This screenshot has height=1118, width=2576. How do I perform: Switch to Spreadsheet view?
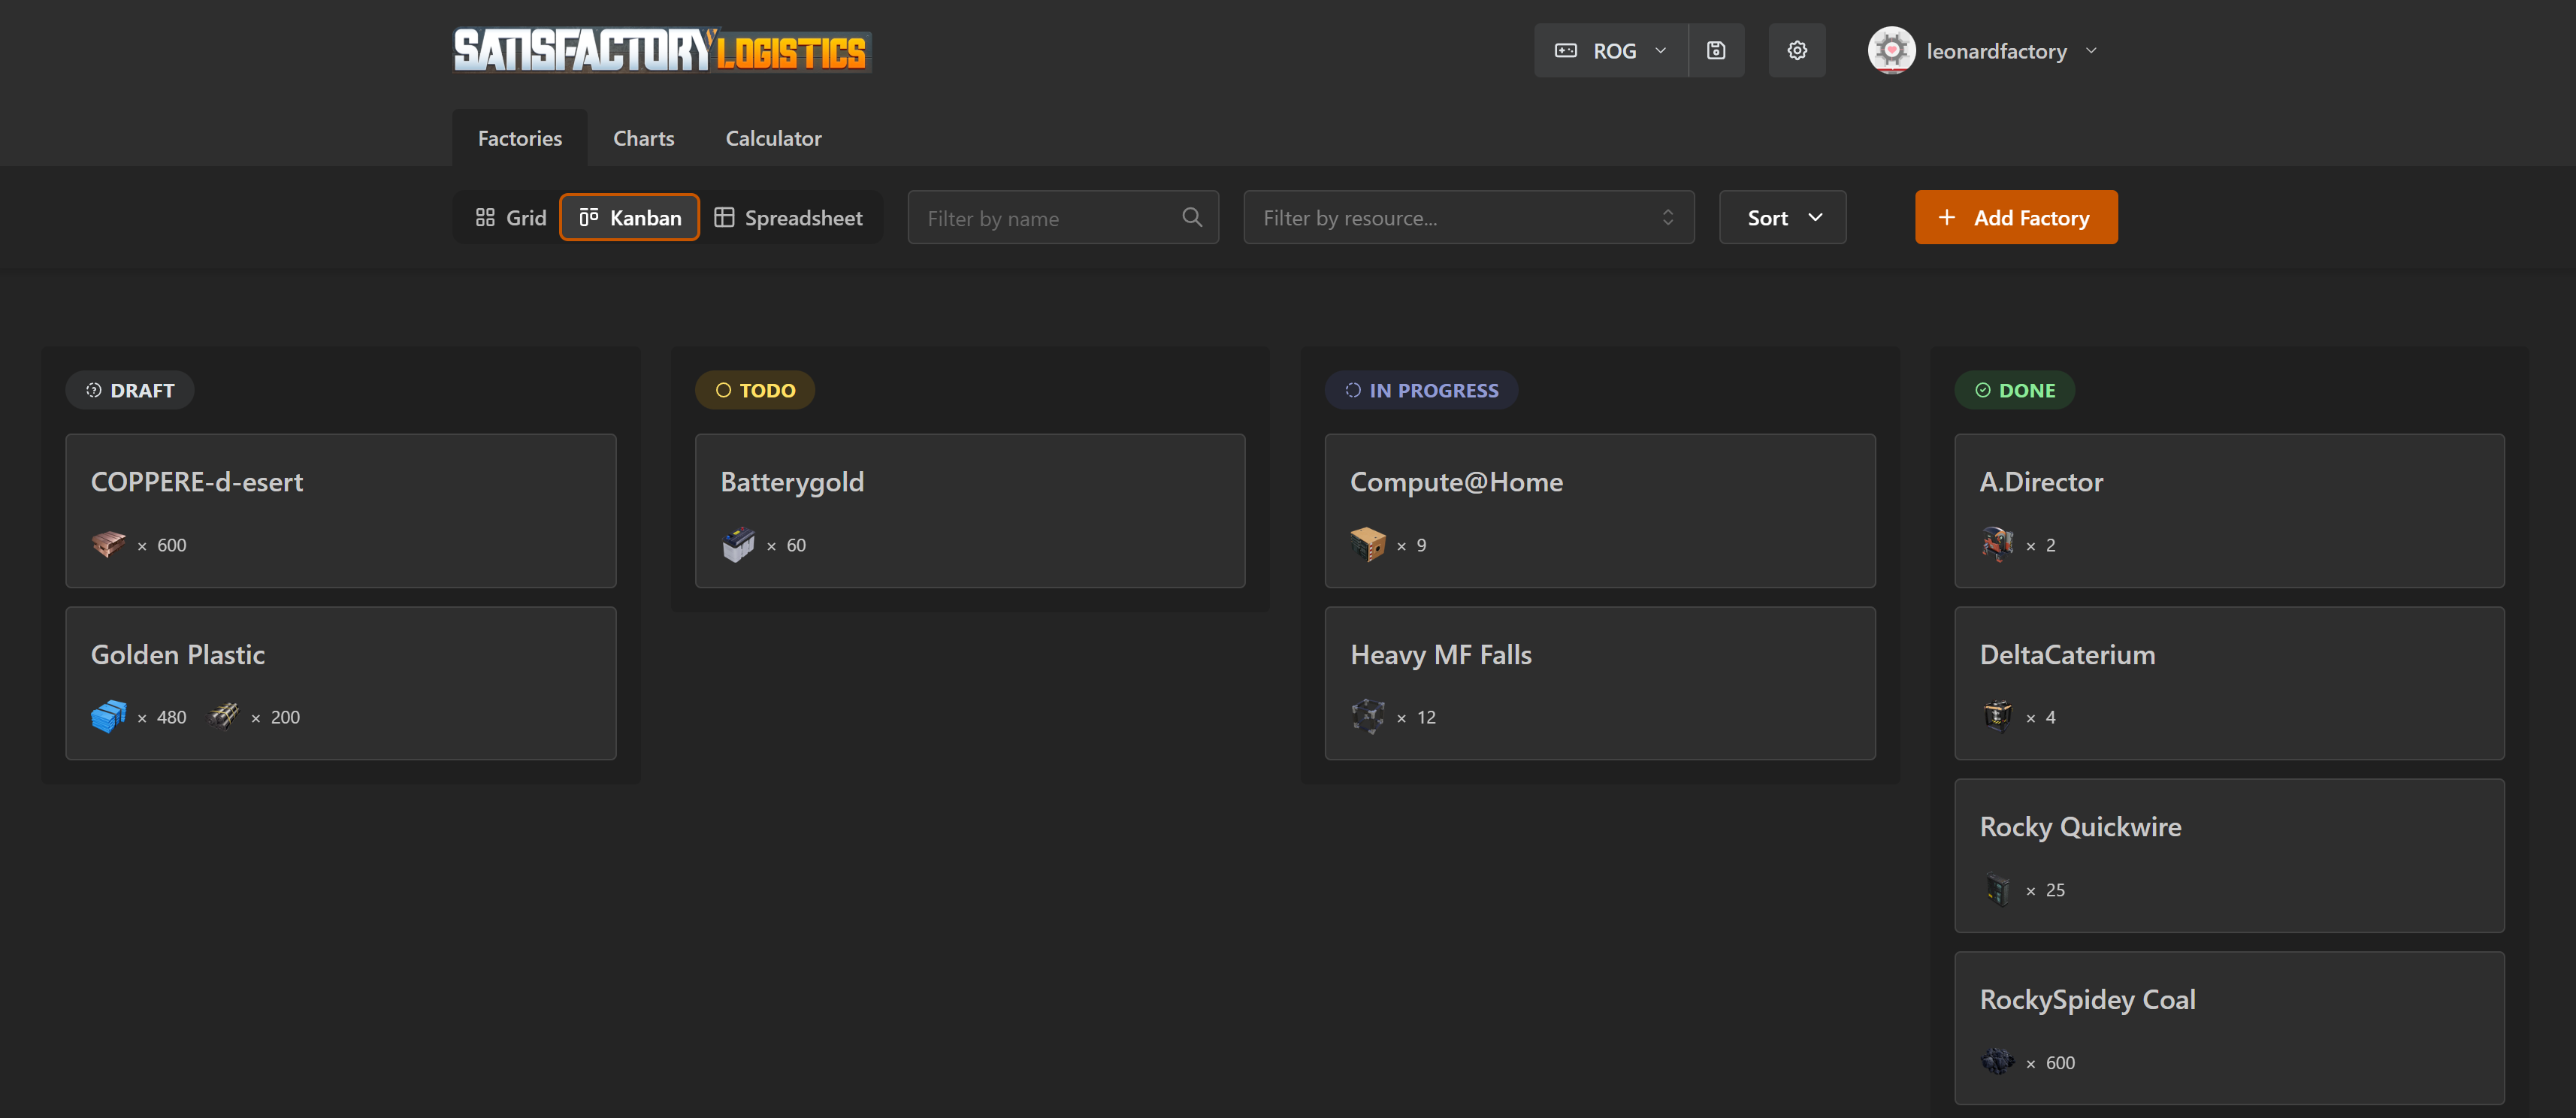789,218
